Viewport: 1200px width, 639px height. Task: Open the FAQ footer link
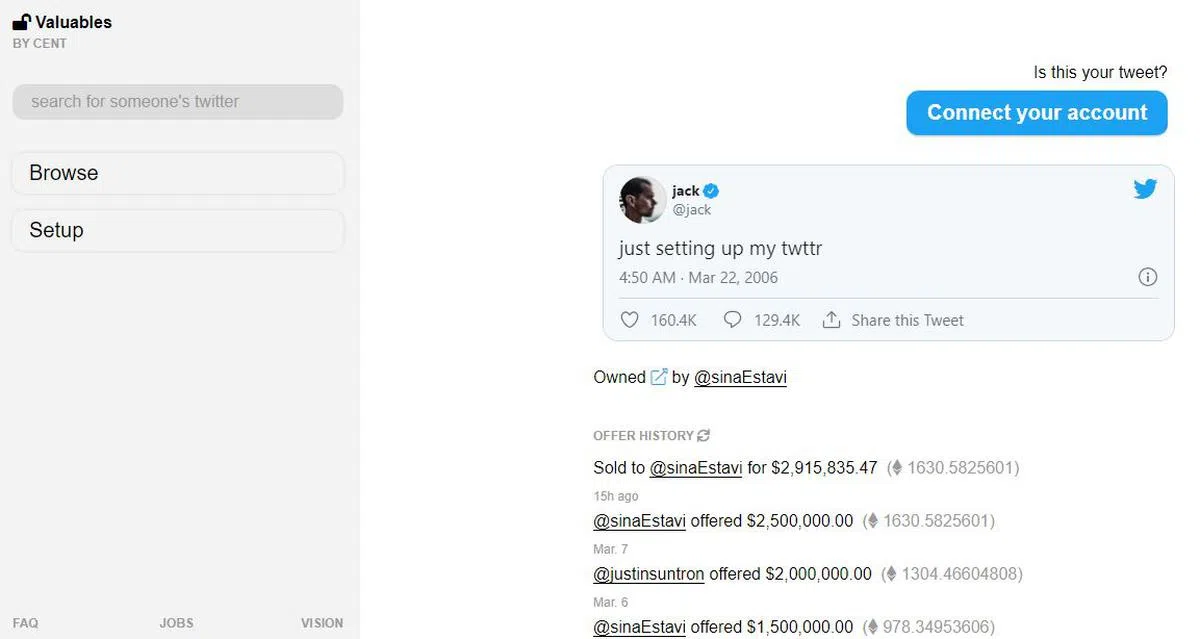(x=26, y=623)
